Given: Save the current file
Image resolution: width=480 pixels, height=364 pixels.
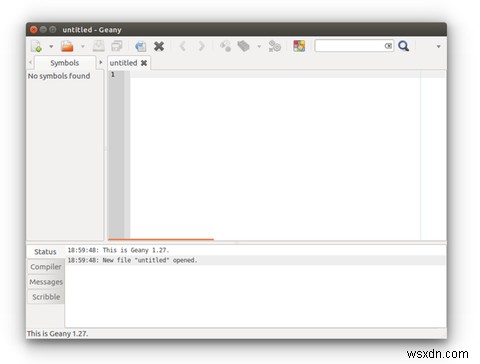Looking at the screenshot, I should pyautogui.click(x=99, y=46).
